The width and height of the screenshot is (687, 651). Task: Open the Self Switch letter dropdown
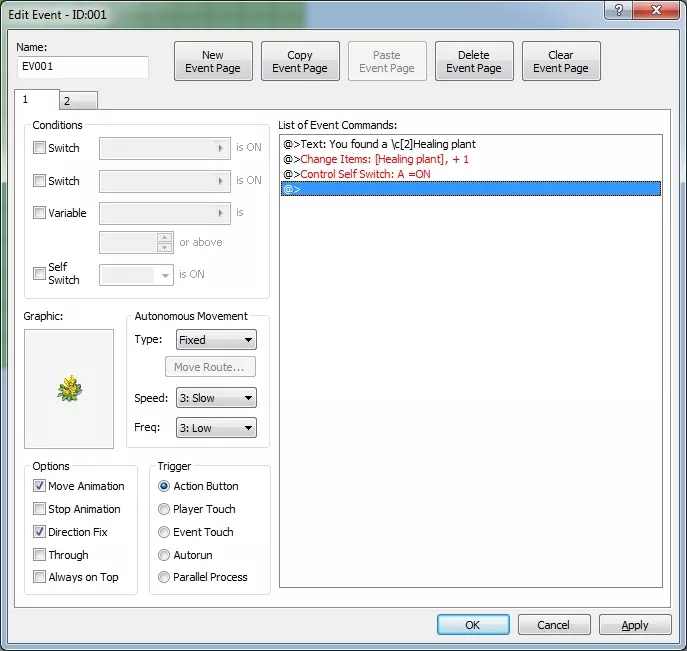point(136,275)
